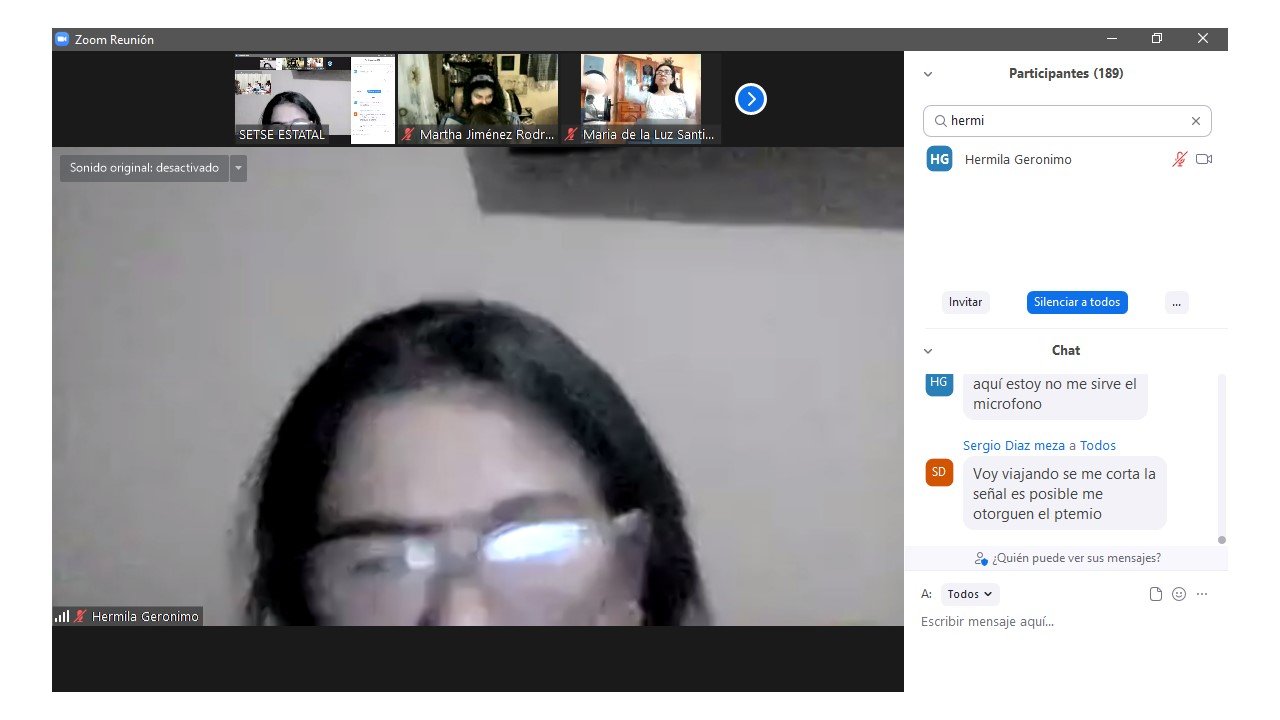1280x720 pixels.
Task: Select Maria de la Luz Santi... thumbnail
Action: (x=641, y=99)
